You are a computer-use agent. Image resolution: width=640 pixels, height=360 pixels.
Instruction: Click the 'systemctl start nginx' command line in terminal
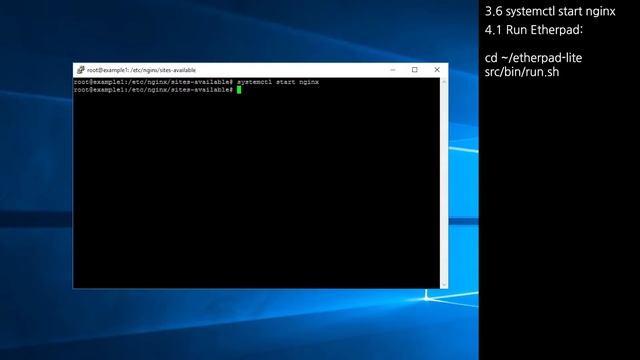coord(196,82)
